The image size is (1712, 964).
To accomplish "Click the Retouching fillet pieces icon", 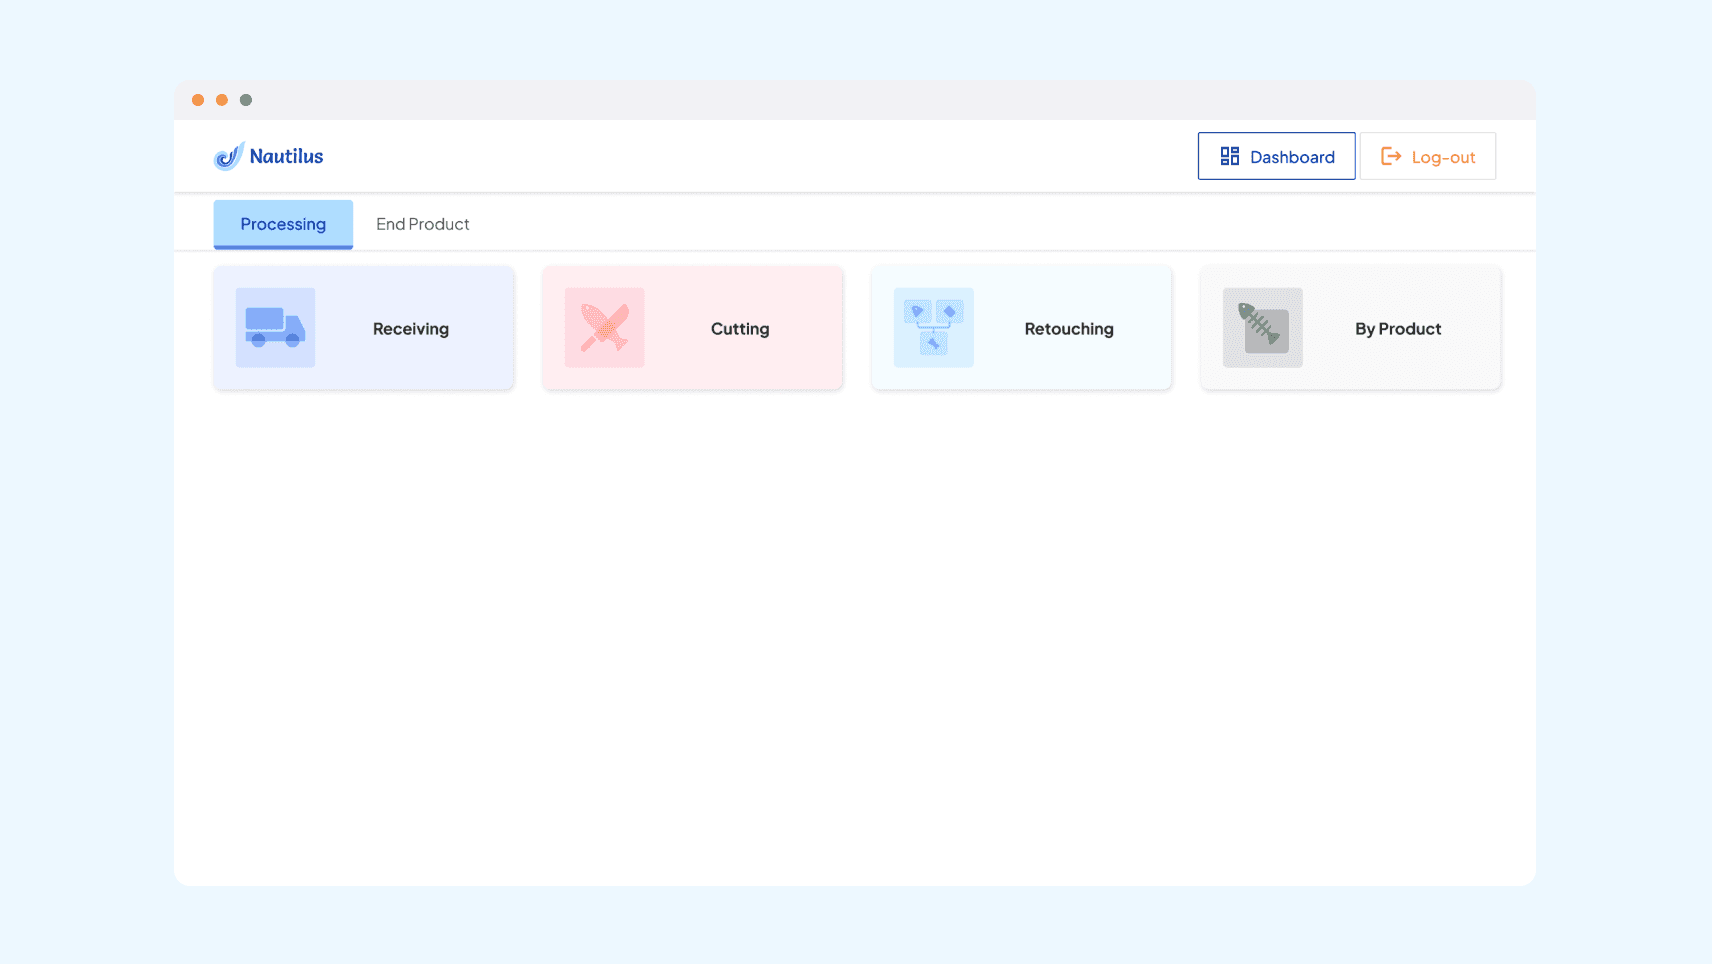I will coord(933,328).
